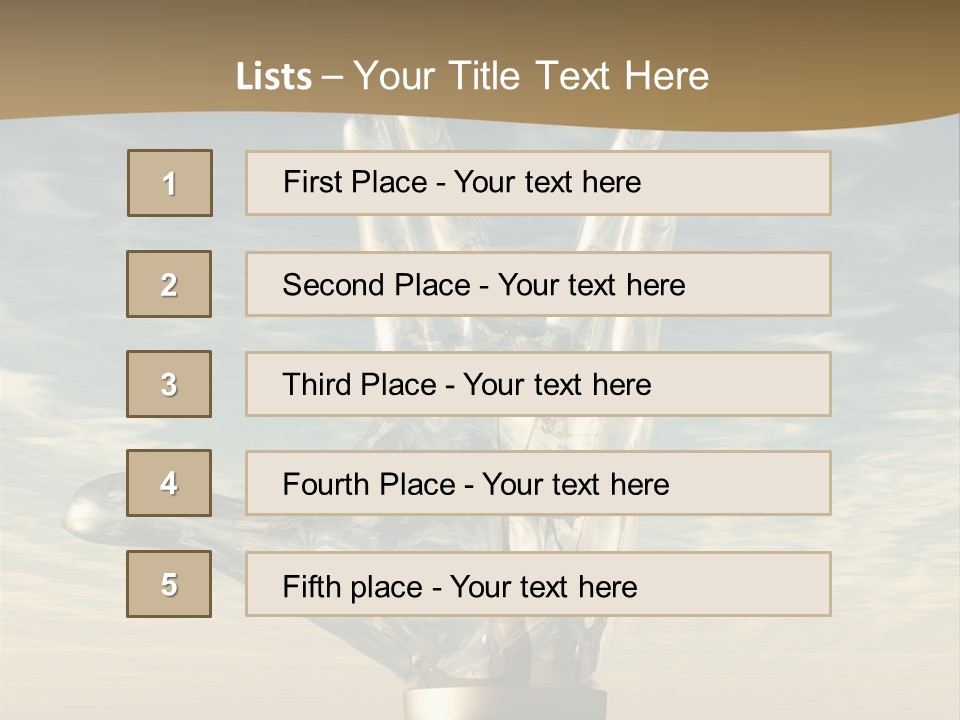This screenshot has width=960, height=720.
Task: Select the number 2 box
Action: click(169, 284)
